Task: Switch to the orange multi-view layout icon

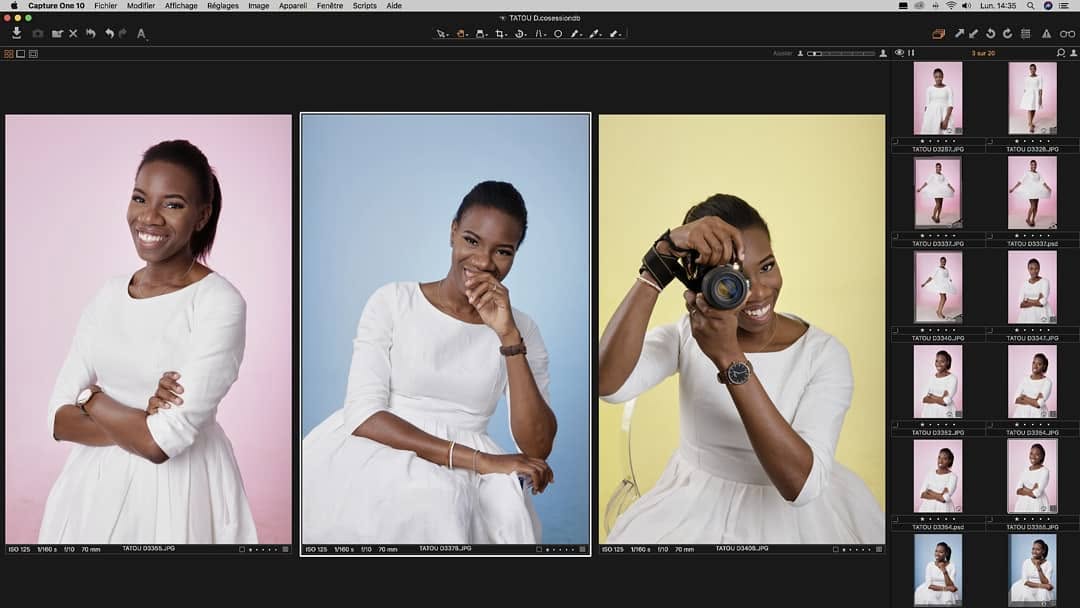Action: 9,54
